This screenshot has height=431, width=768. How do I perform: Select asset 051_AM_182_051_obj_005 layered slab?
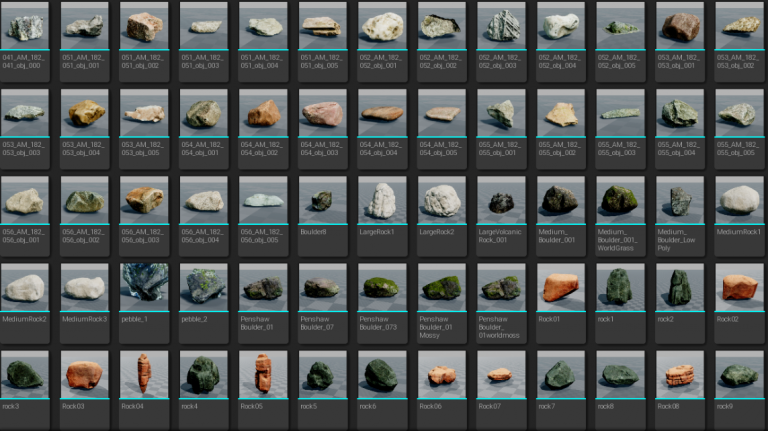[x=322, y=25]
